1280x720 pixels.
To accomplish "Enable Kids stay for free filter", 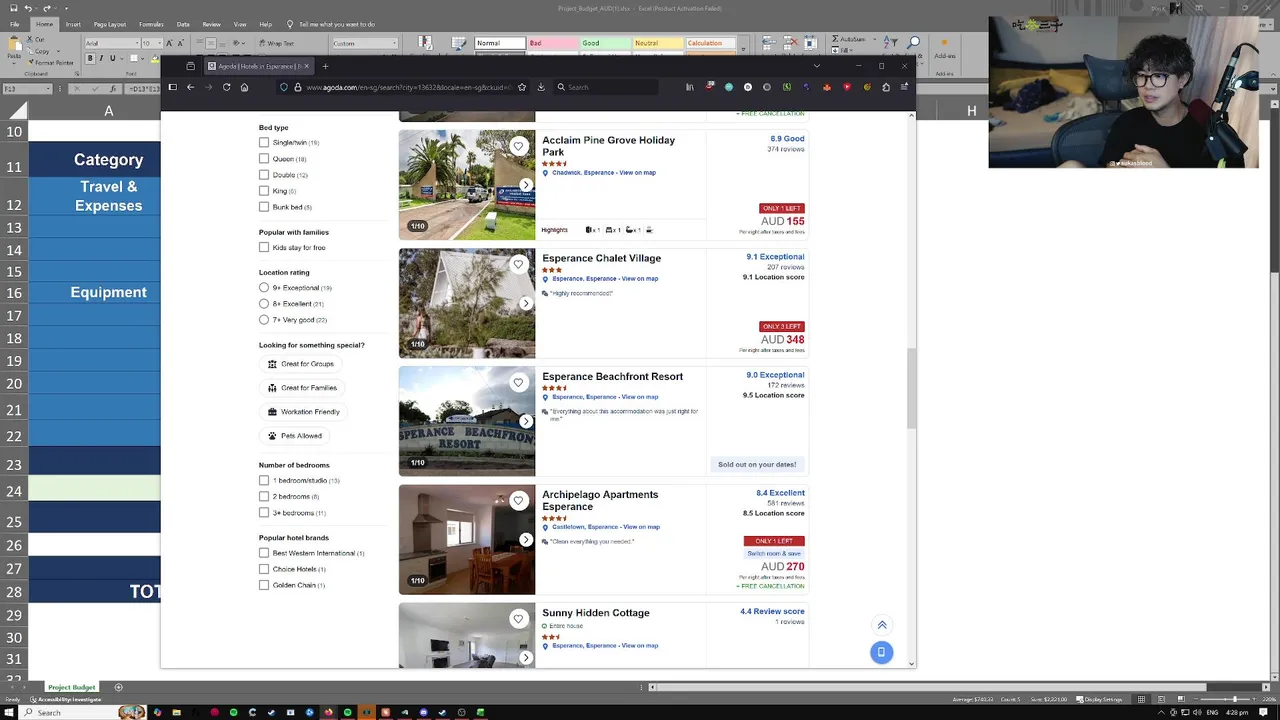I will coord(264,248).
